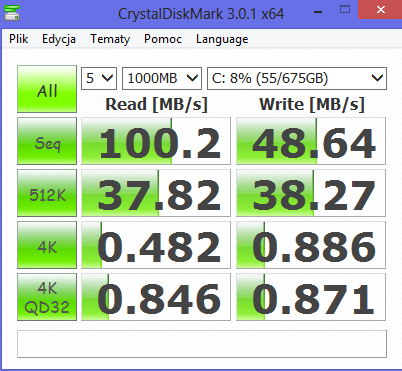Screen dimensions: 402x371
Task: Start the 4K benchmark test
Action: [47, 245]
